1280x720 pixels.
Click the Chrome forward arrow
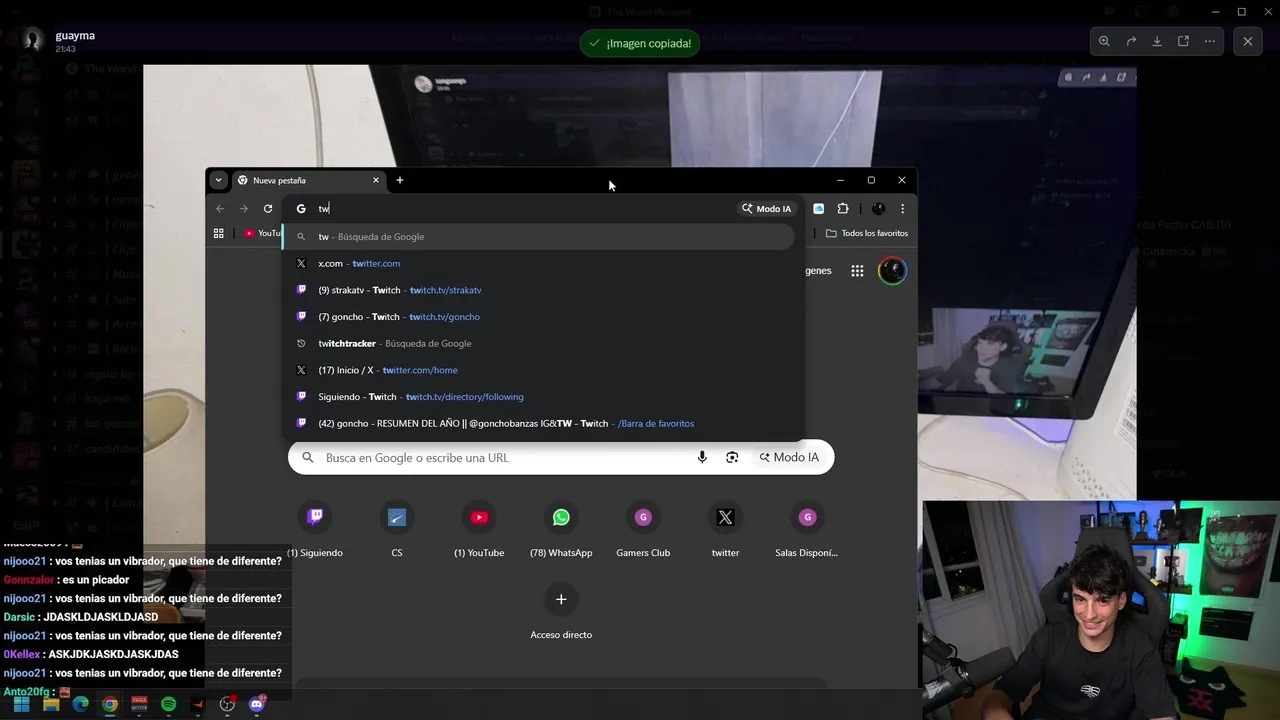tap(243, 209)
